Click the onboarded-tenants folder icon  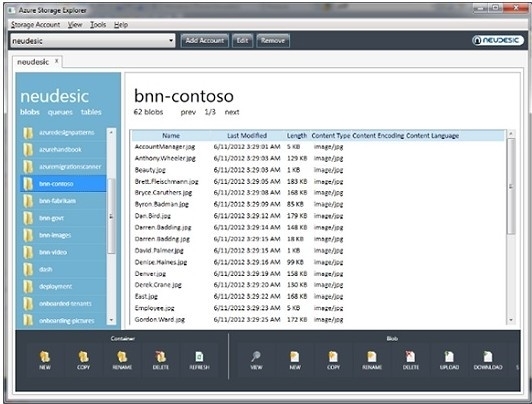(28, 304)
